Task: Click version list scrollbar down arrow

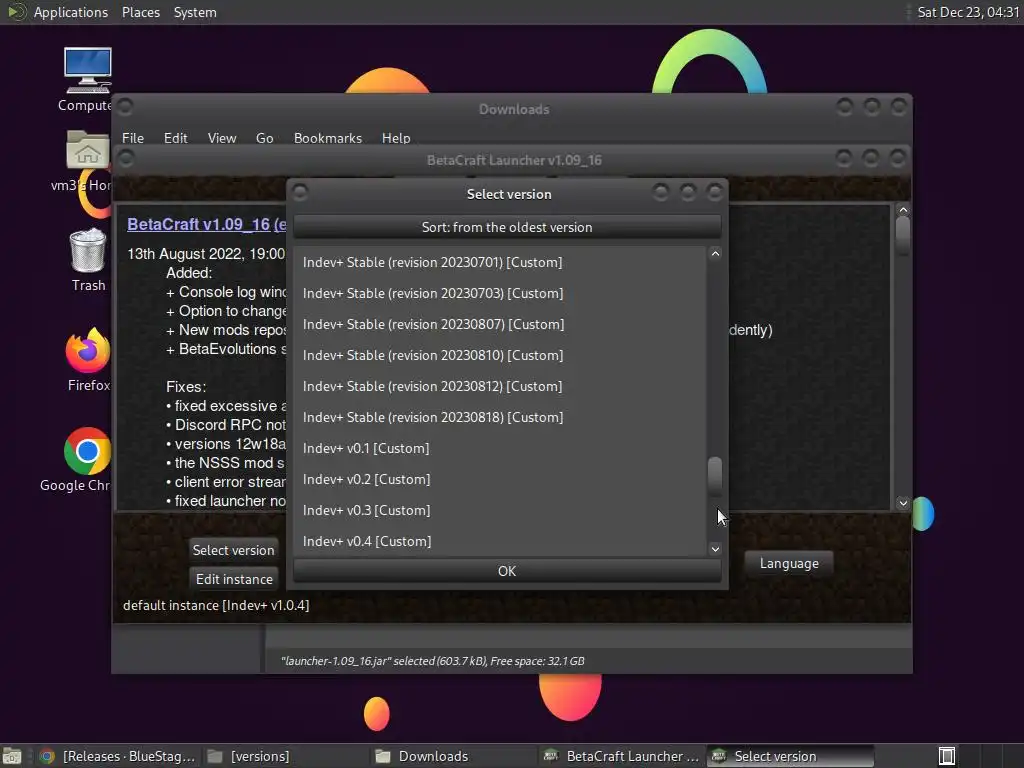Action: tap(715, 549)
